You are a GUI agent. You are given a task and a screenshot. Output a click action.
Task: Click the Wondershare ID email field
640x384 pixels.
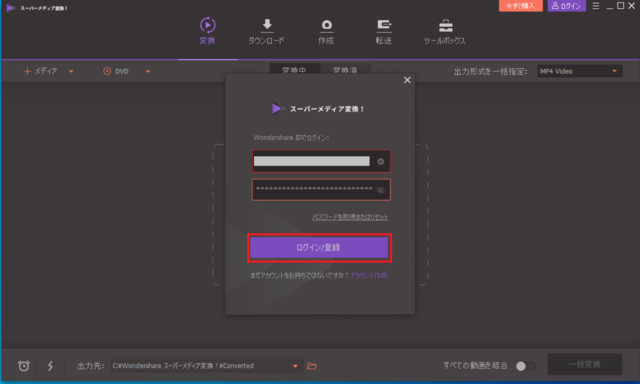coord(321,161)
